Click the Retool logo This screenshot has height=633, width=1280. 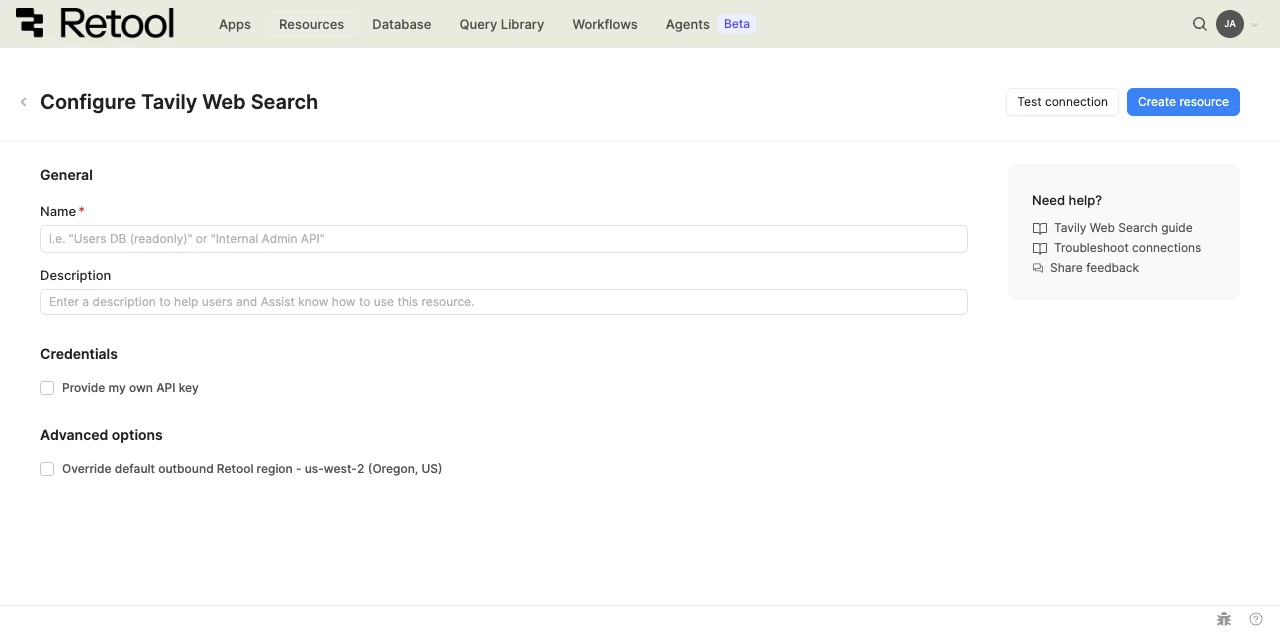click(x=95, y=23)
